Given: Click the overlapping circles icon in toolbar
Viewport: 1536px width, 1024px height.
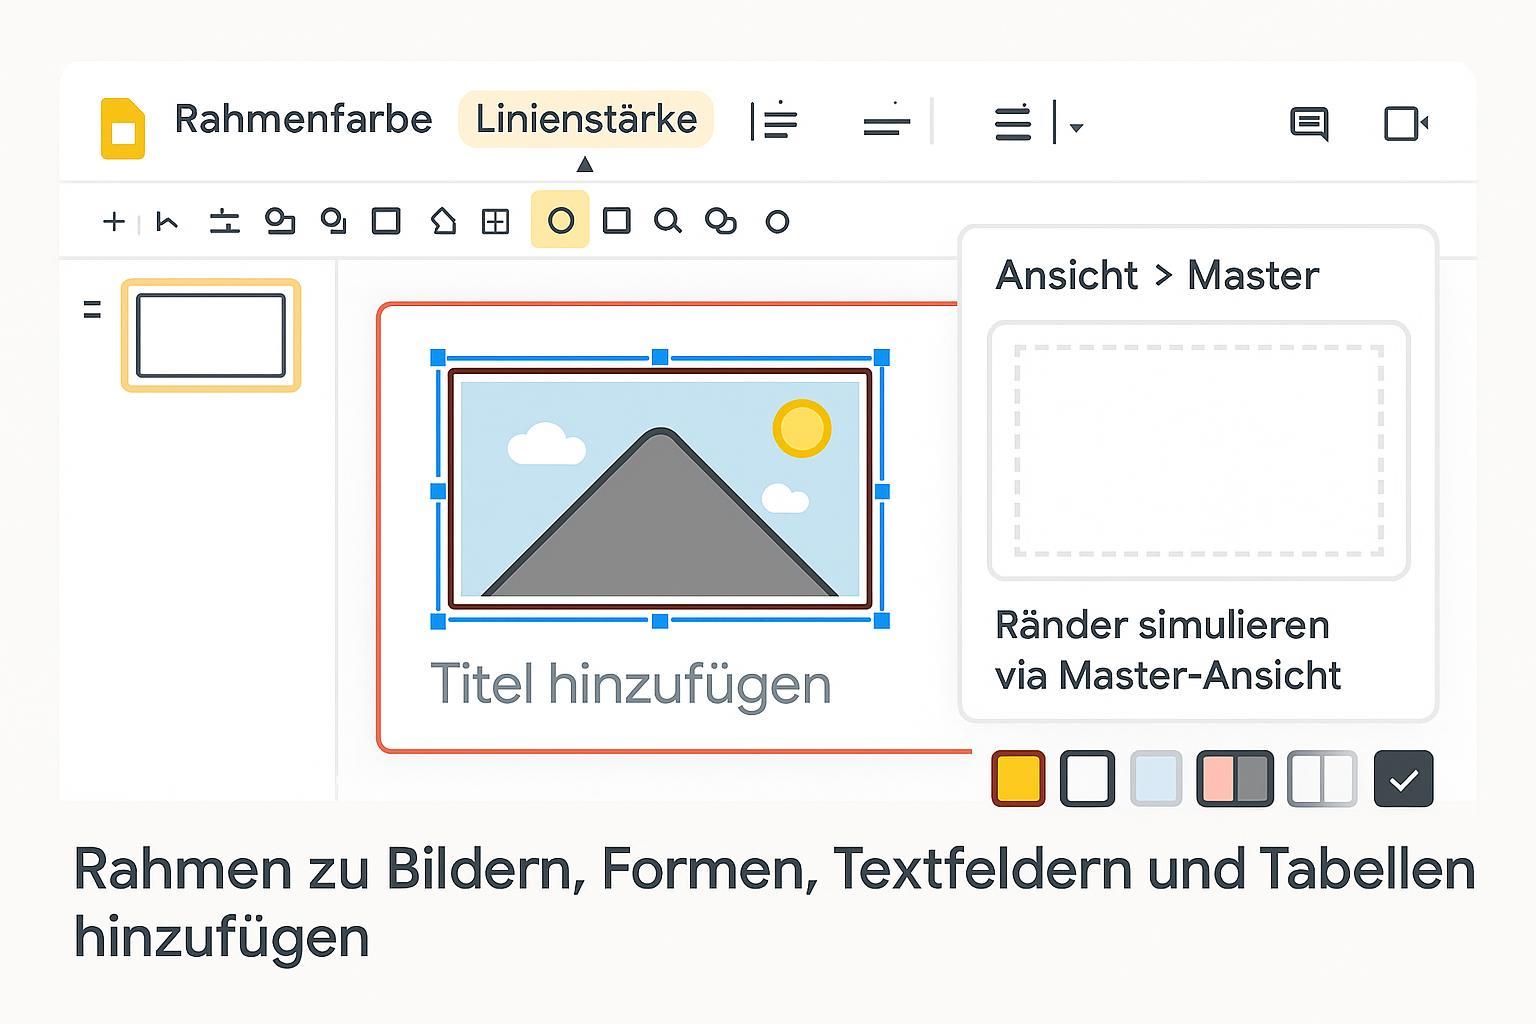Looking at the screenshot, I should tap(720, 221).
